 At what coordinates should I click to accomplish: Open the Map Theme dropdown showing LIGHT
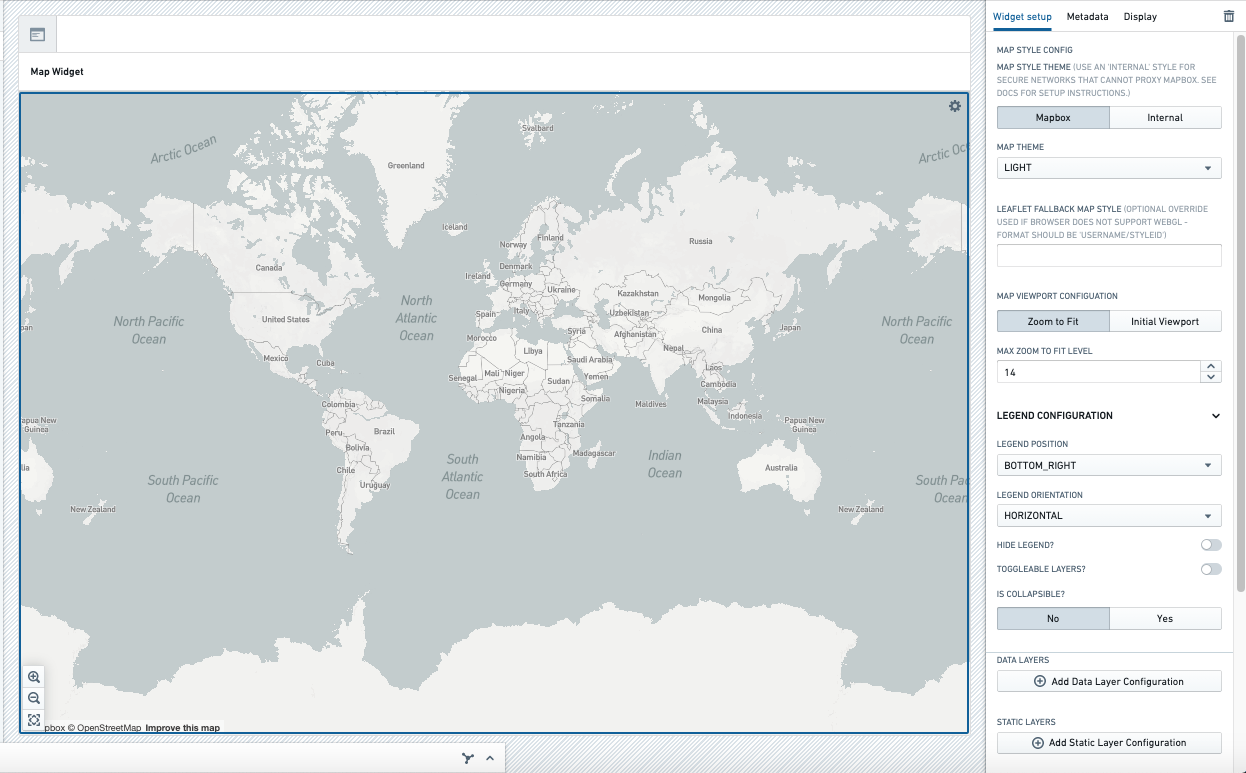click(x=1109, y=168)
